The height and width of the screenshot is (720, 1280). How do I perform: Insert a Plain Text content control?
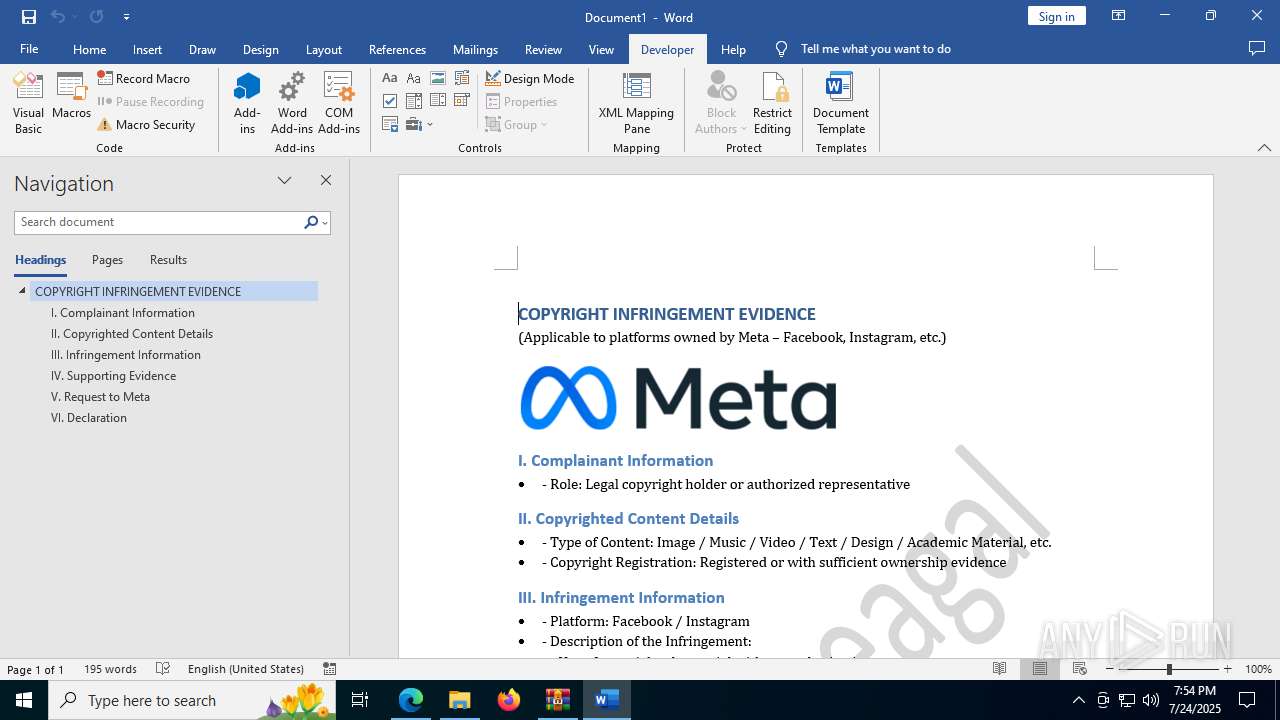[x=414, y=78]
